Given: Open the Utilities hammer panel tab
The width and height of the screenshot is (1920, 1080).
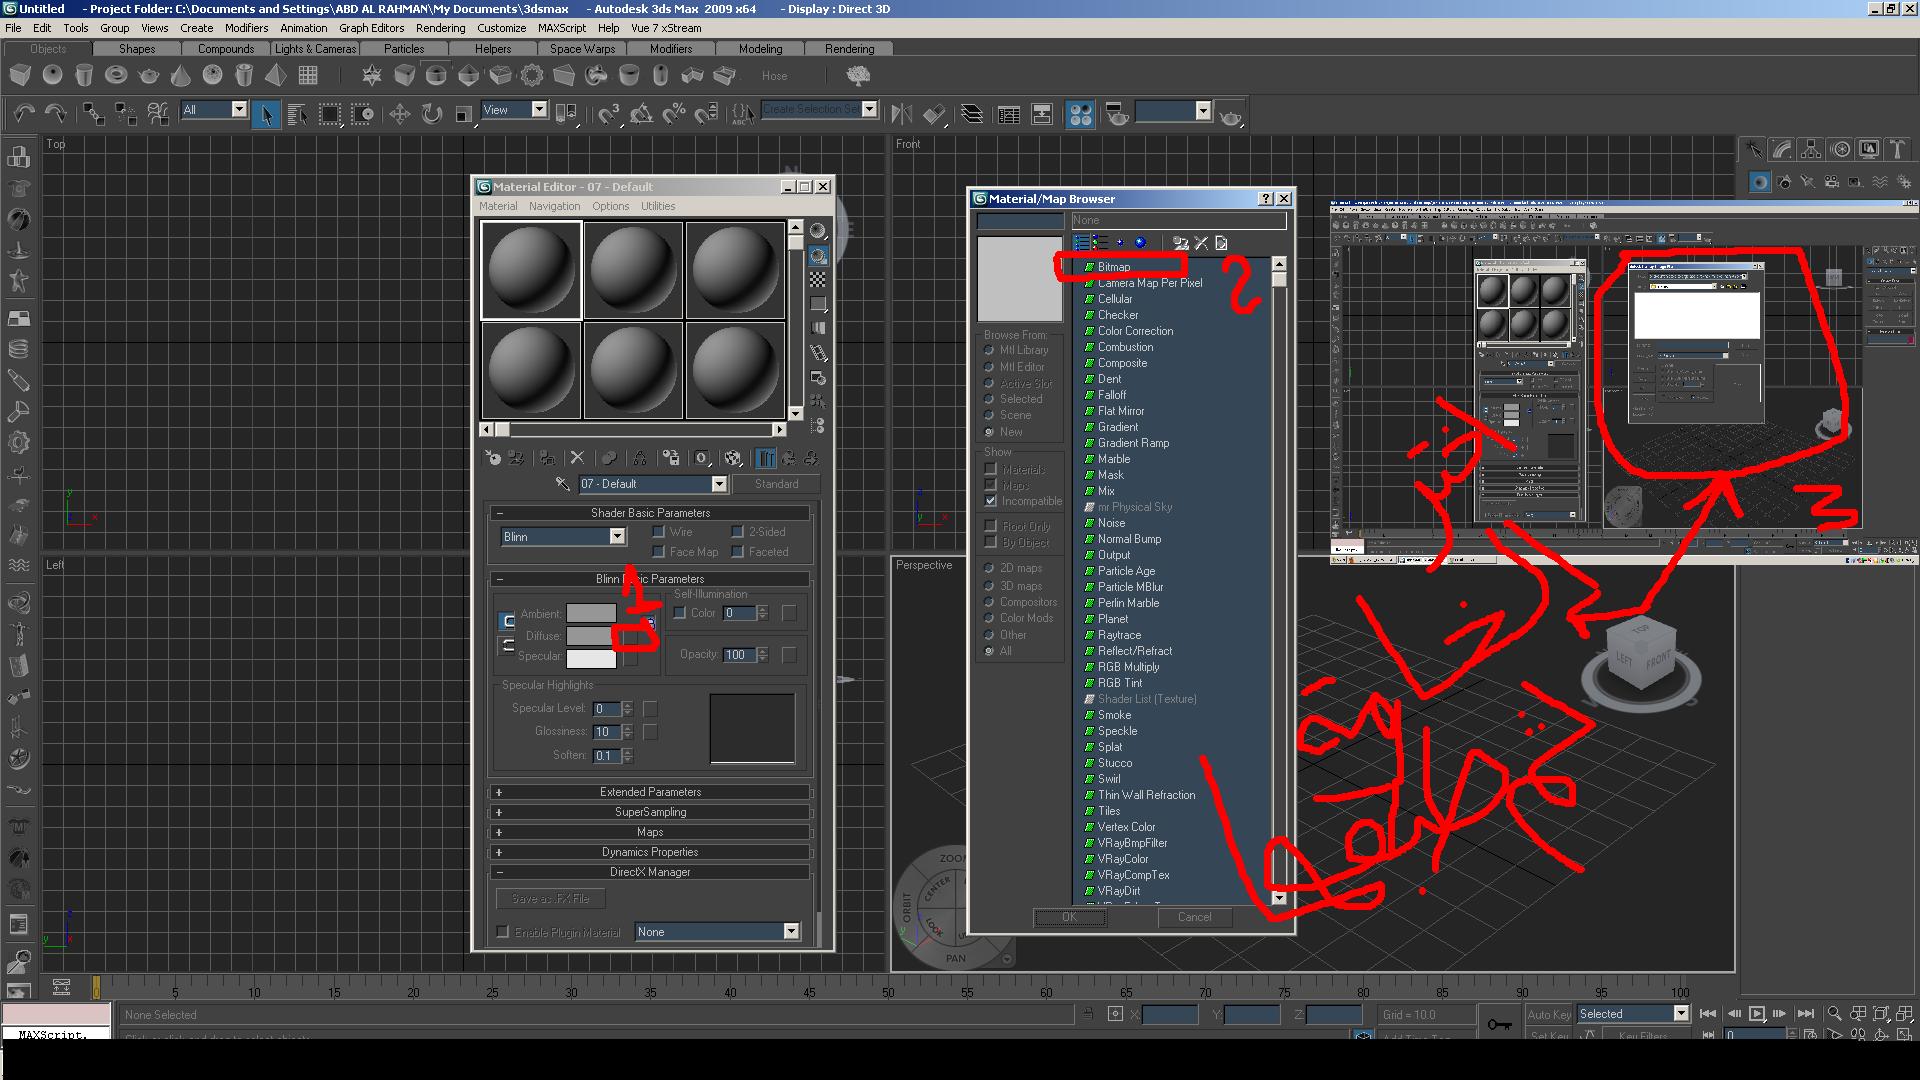Looking at the screenshot, I should [x=1898, y=150].
